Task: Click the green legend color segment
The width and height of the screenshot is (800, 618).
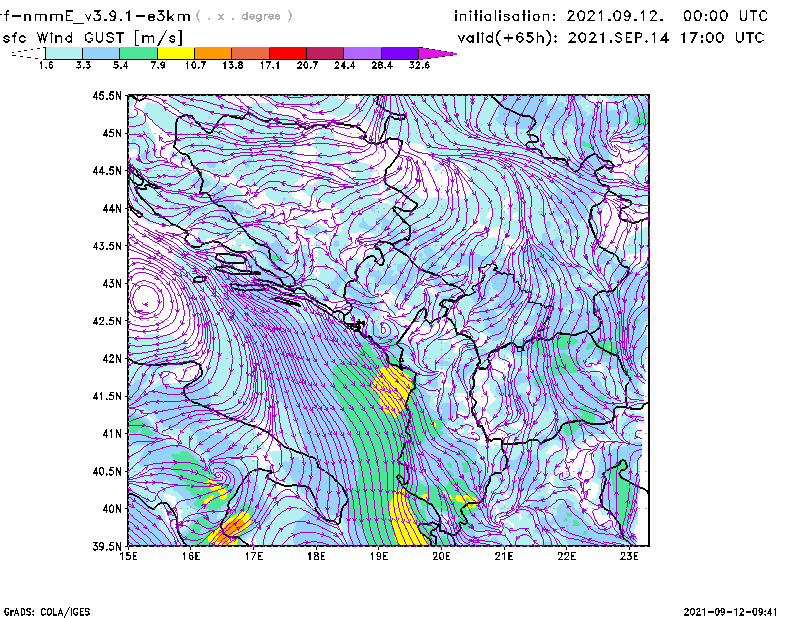Action: click(138, 53)
